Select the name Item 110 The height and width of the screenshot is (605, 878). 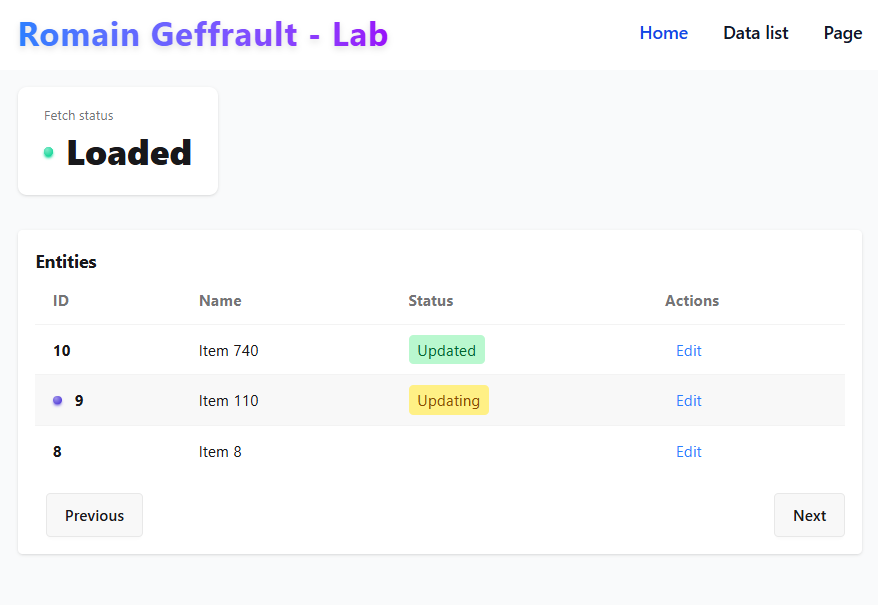tap(228, 401)
